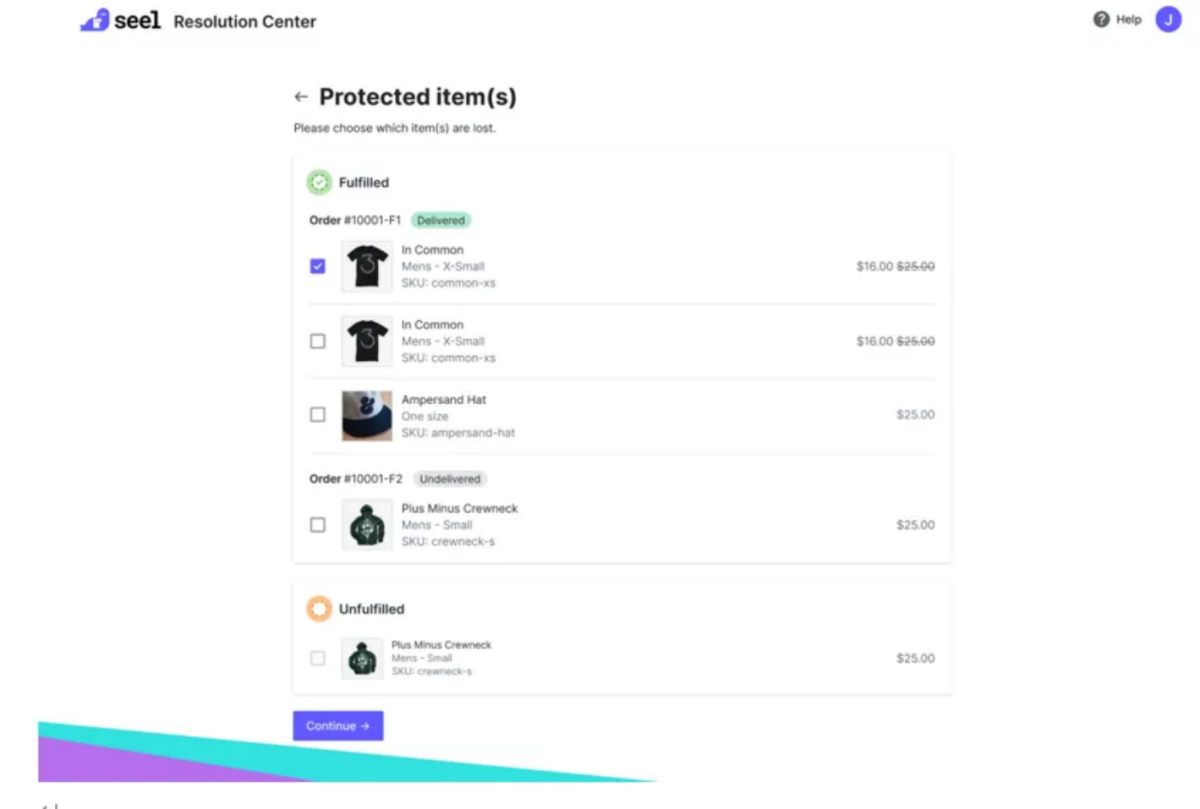Click the Delivered status badge
Viewport: 1200px width, 809px height.
coord(440,220)
